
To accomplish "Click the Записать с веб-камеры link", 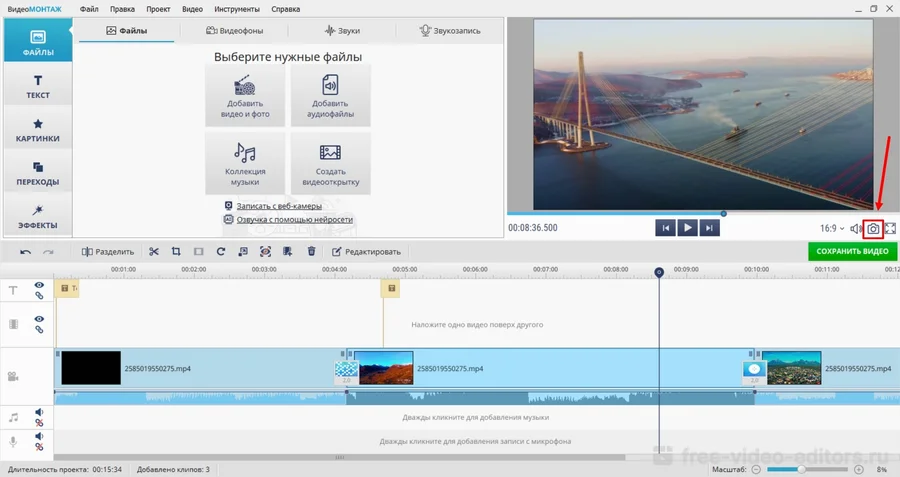I will tap(278, 205).
